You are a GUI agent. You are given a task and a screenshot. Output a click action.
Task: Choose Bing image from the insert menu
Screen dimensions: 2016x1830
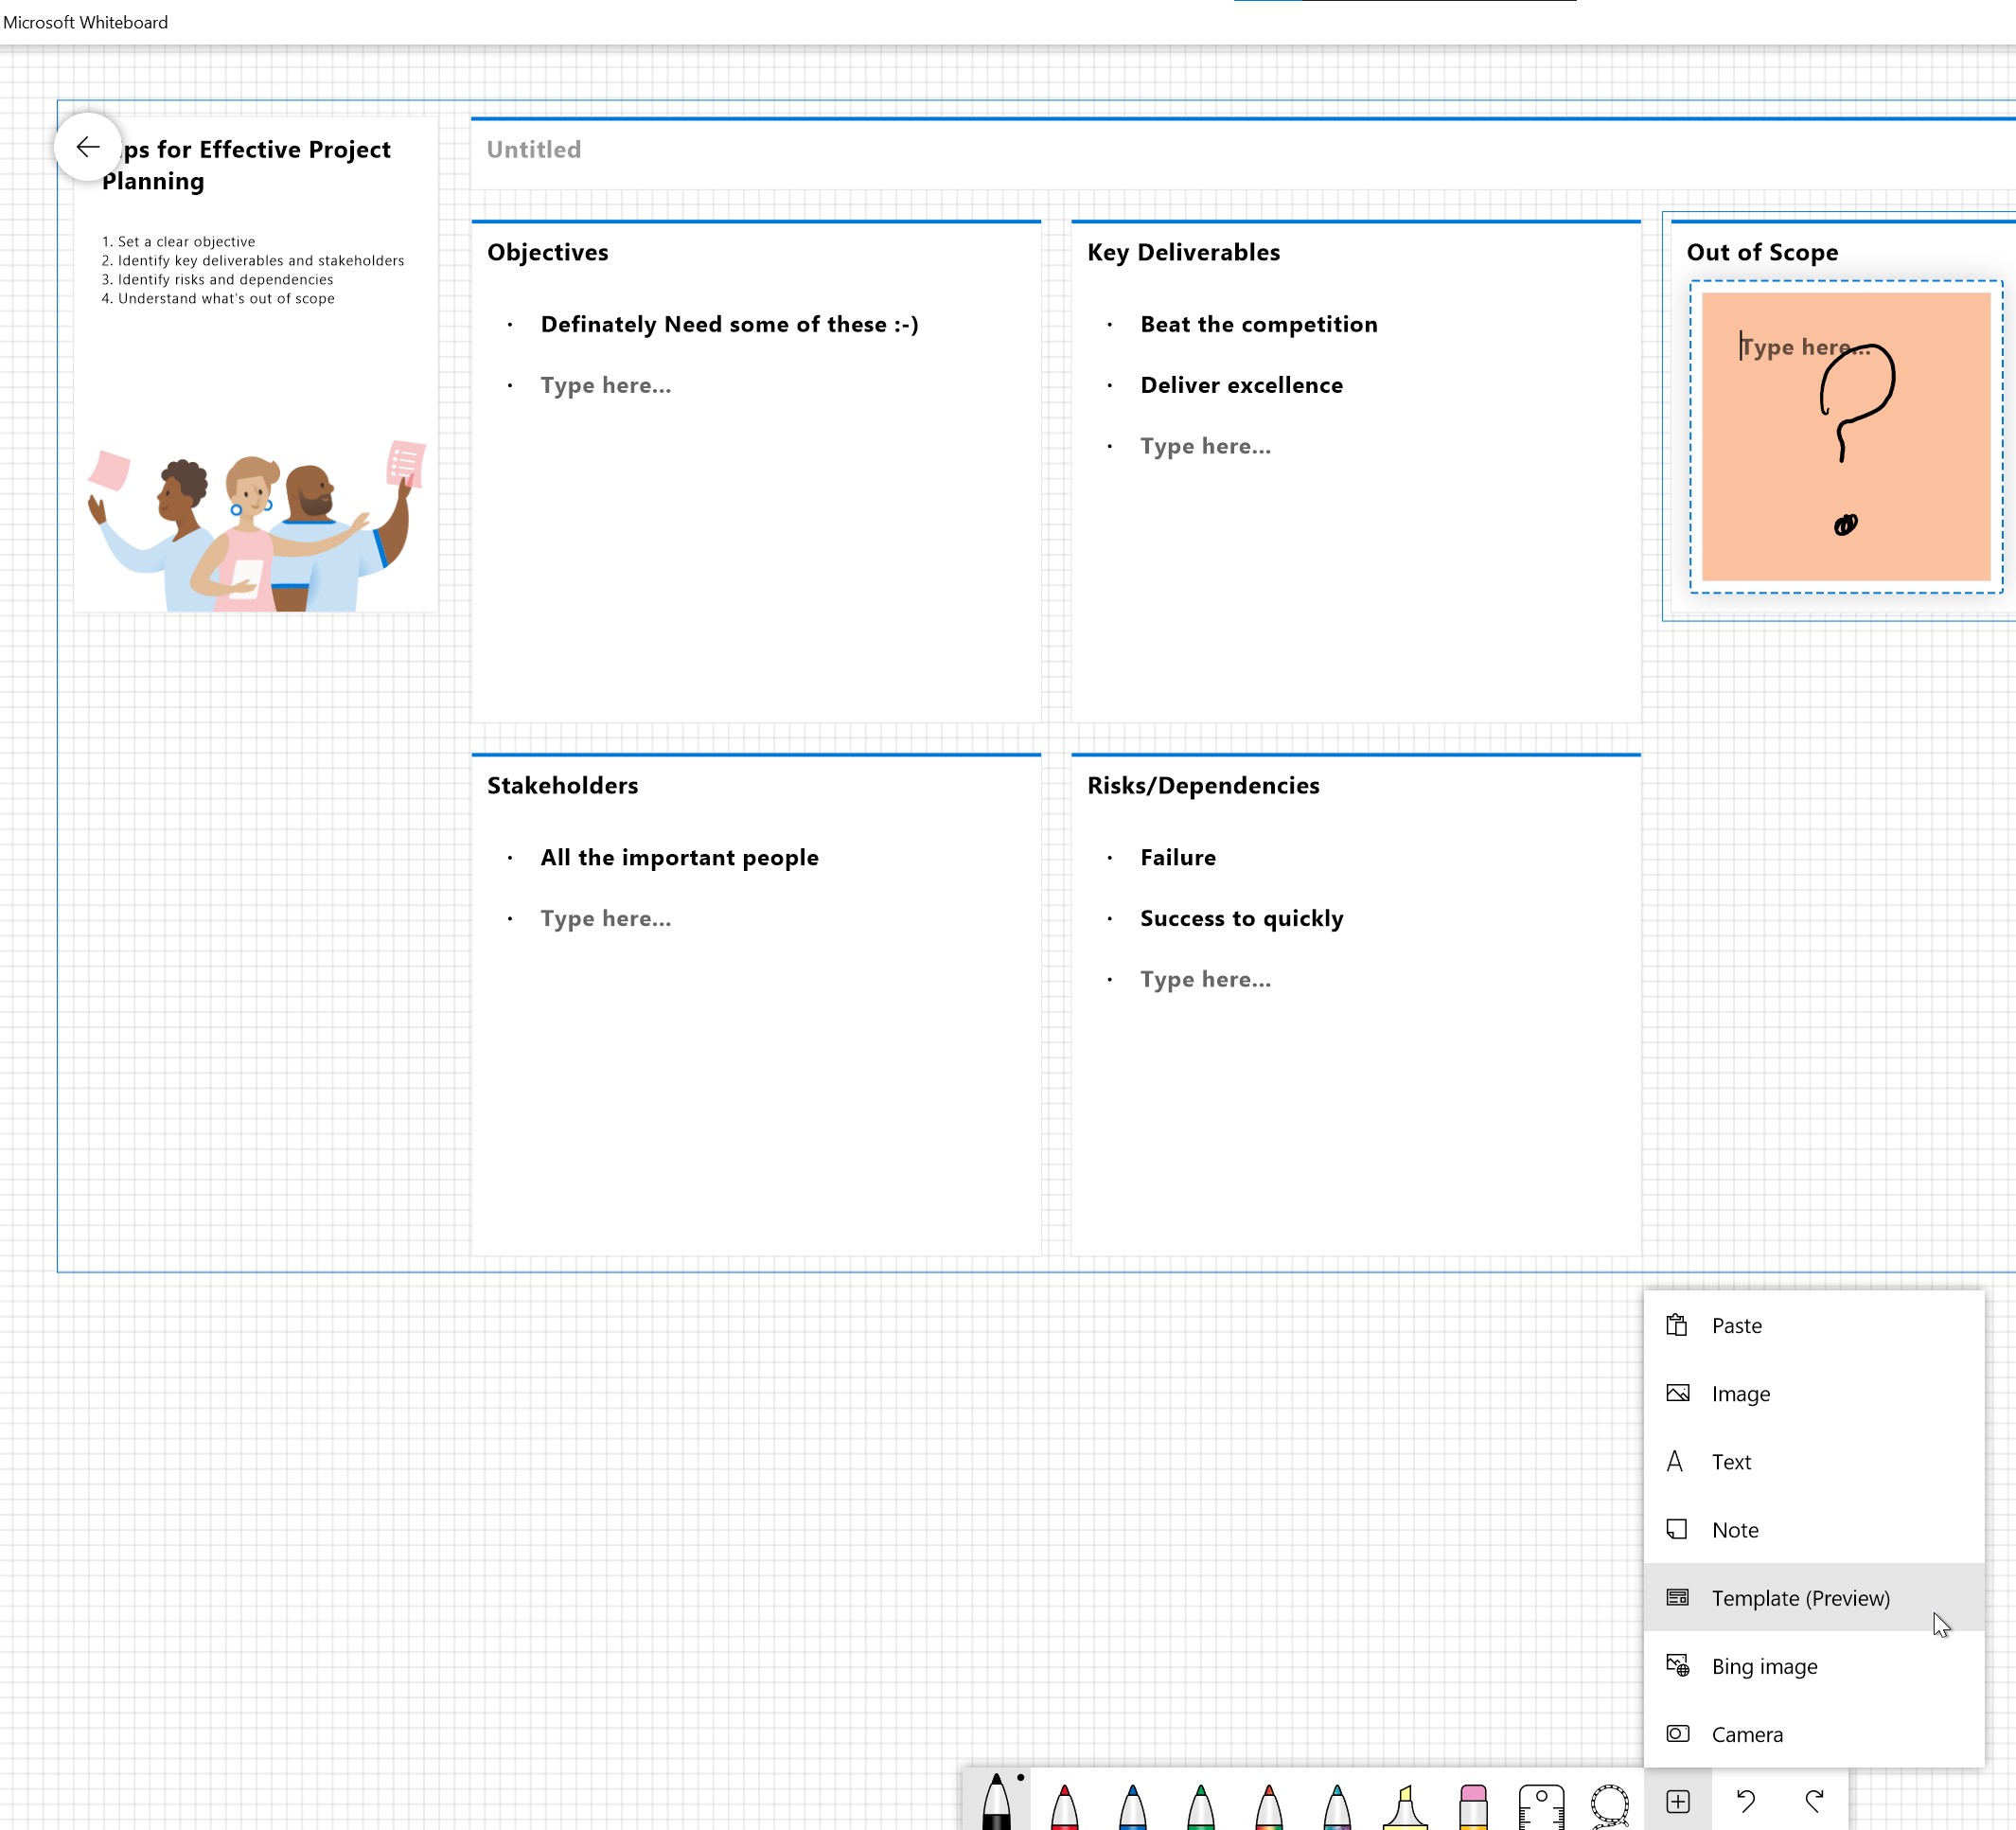point(1764,1665)
